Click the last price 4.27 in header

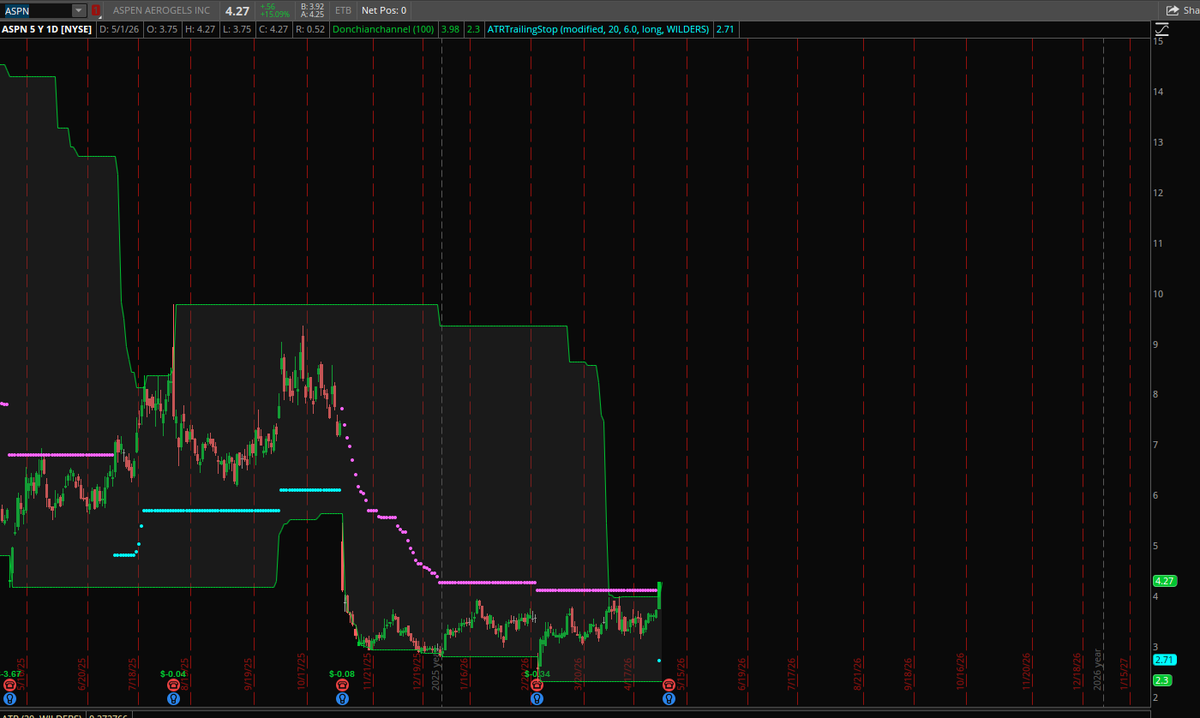pos(237,10)
